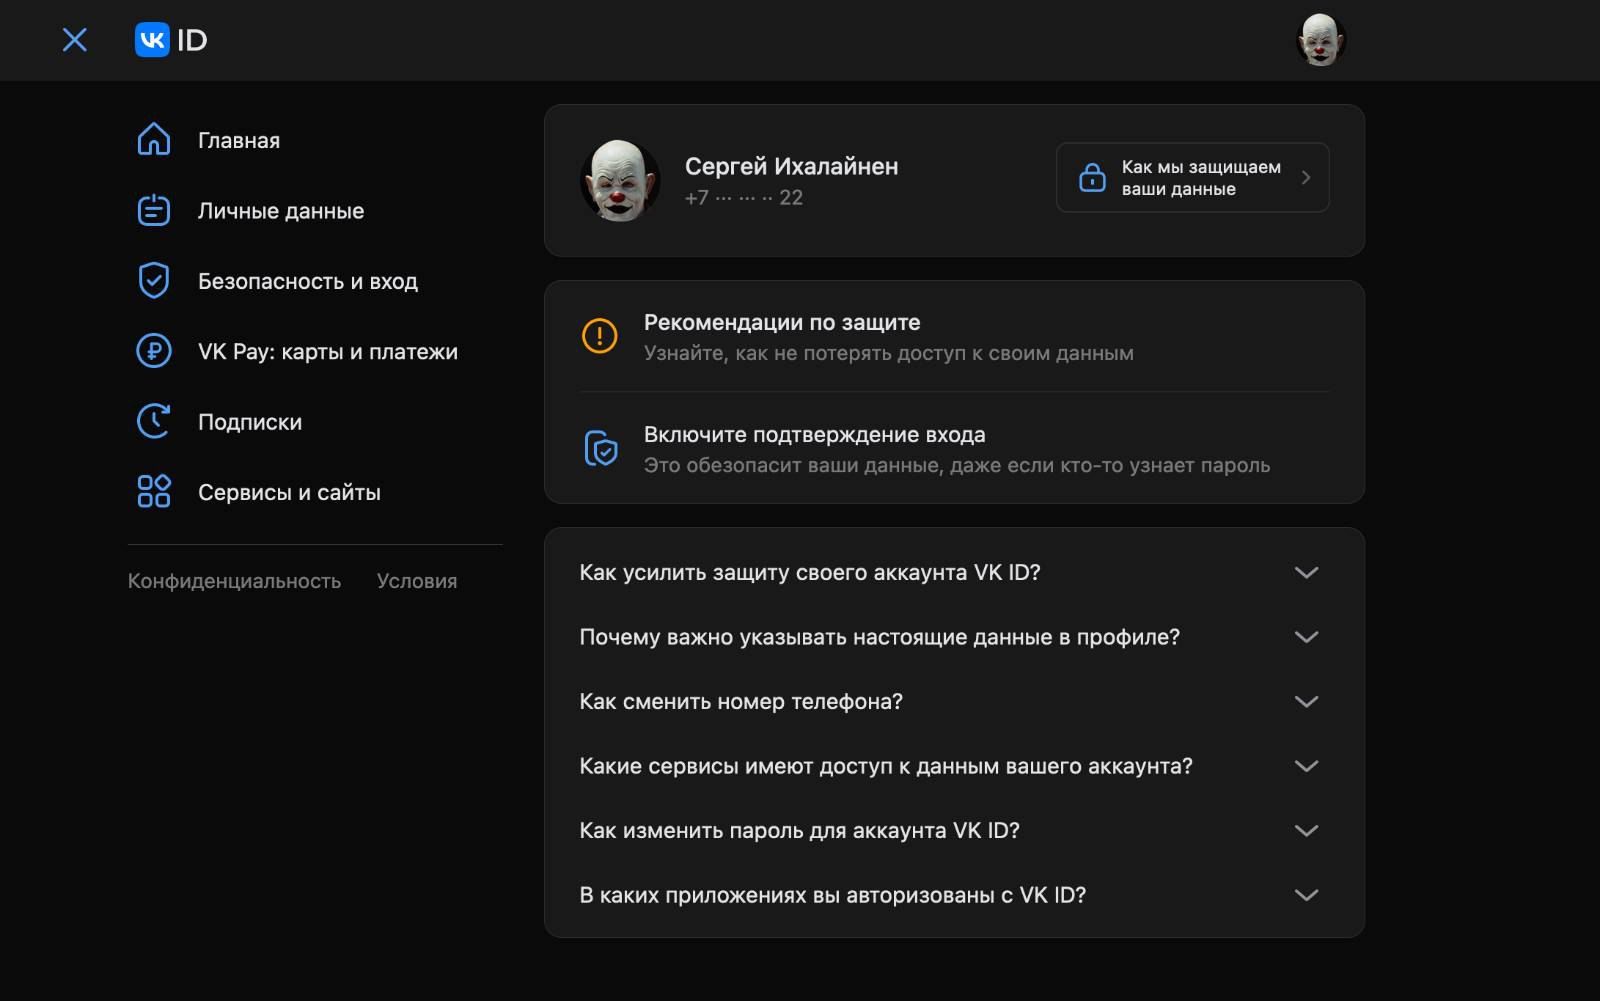Open 'Как мы защищаем ваши данные' button
The width and height of the screenshot is (1600, 1001).
click(1192, 178)
